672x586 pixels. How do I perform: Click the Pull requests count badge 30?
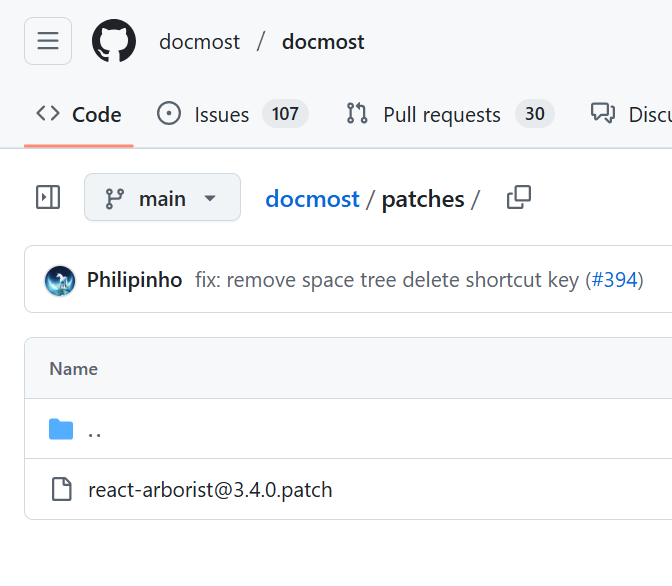coord(535,114)
